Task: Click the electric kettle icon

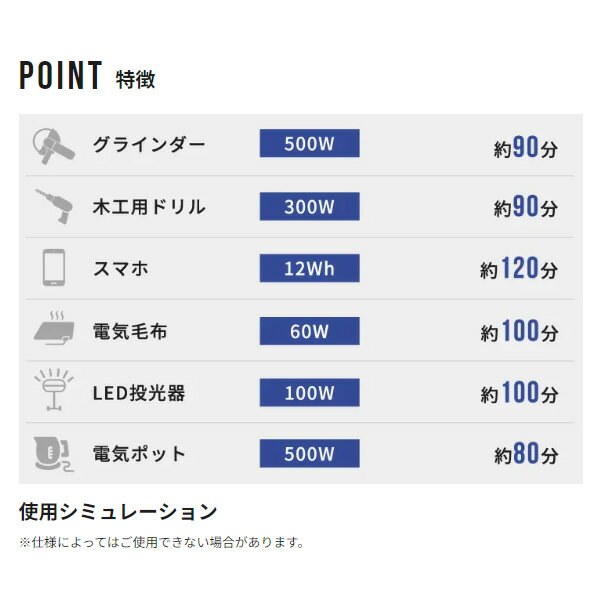Action: tap(50, 453)
